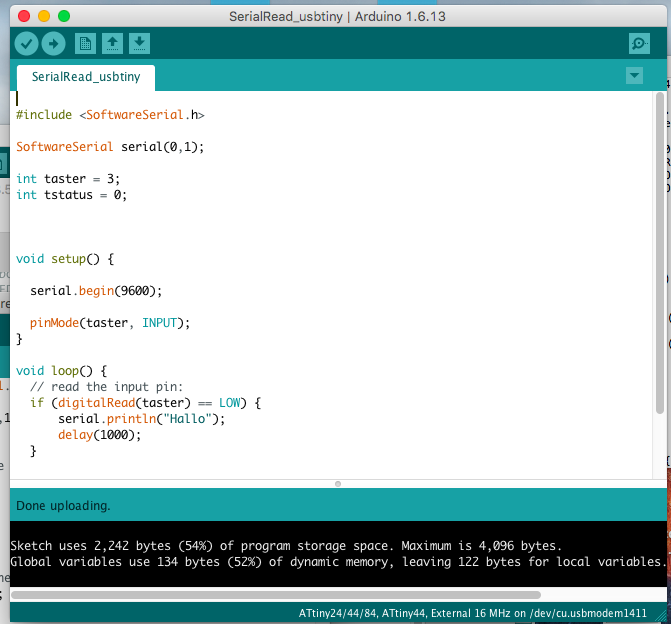The width and height of the screenshot is (671, 624).
Task: Upload the sketch using the arrow button
Action: (53, 44)
